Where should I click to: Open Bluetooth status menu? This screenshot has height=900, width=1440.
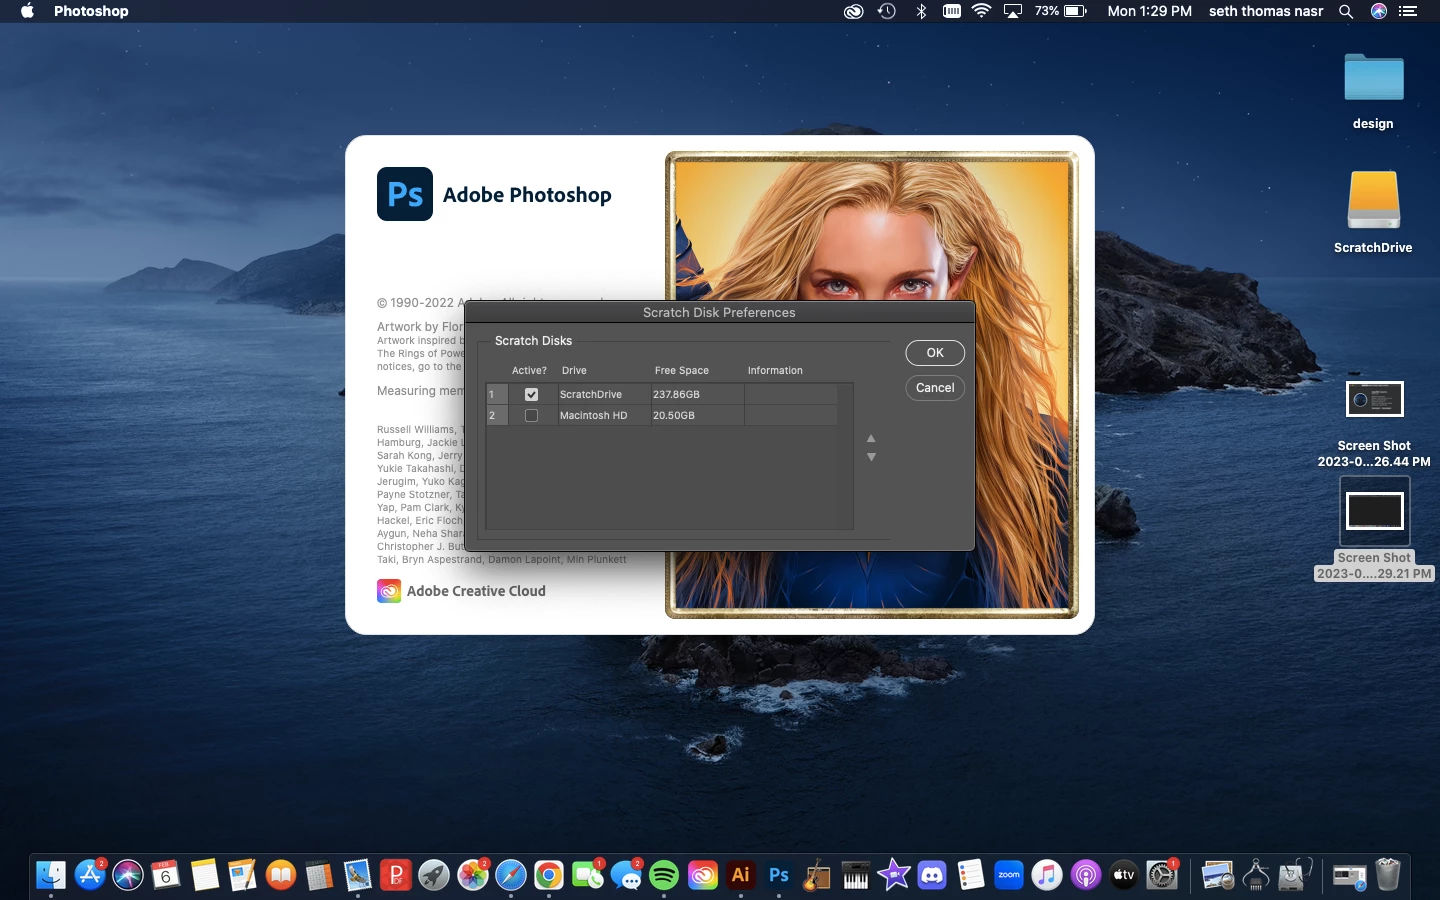pyautogui.click(x=921, y=11)
